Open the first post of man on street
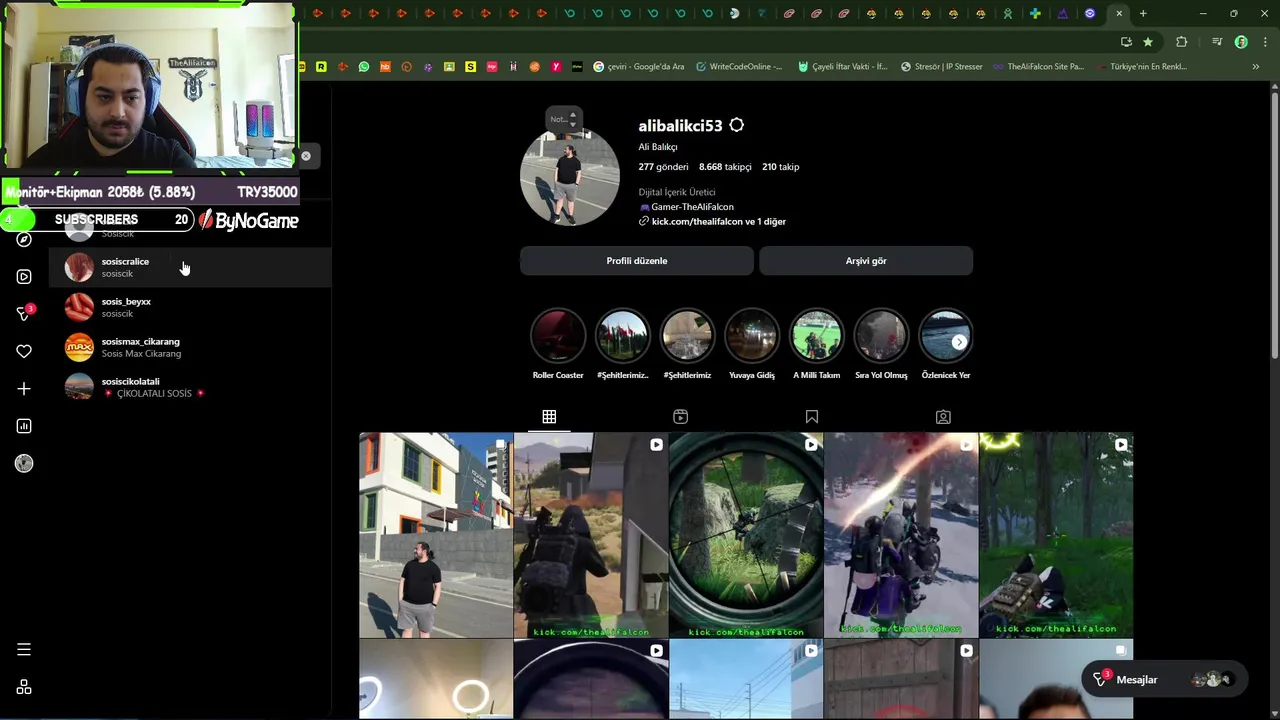This screenshot has width=1280, height=720. pos(436,535)
